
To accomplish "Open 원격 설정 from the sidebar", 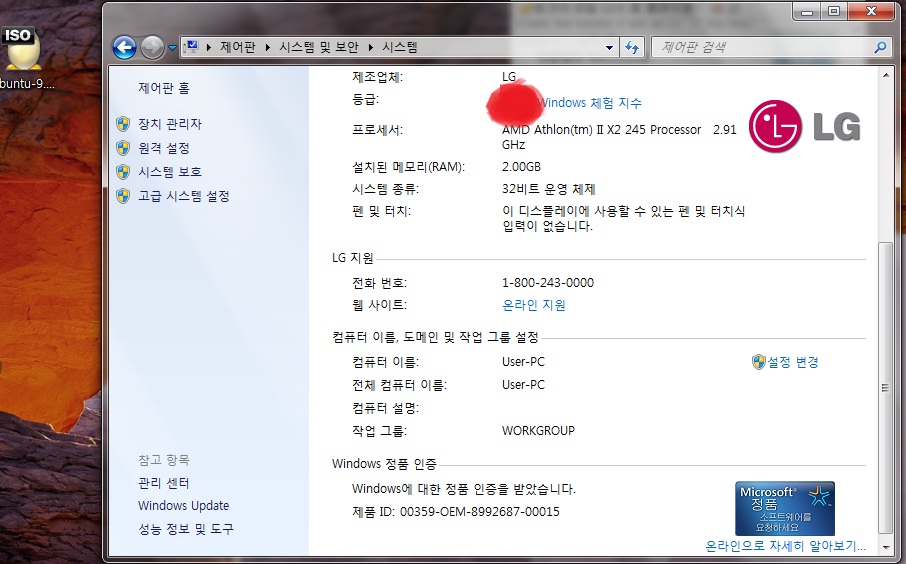I will tap(163, 148).
